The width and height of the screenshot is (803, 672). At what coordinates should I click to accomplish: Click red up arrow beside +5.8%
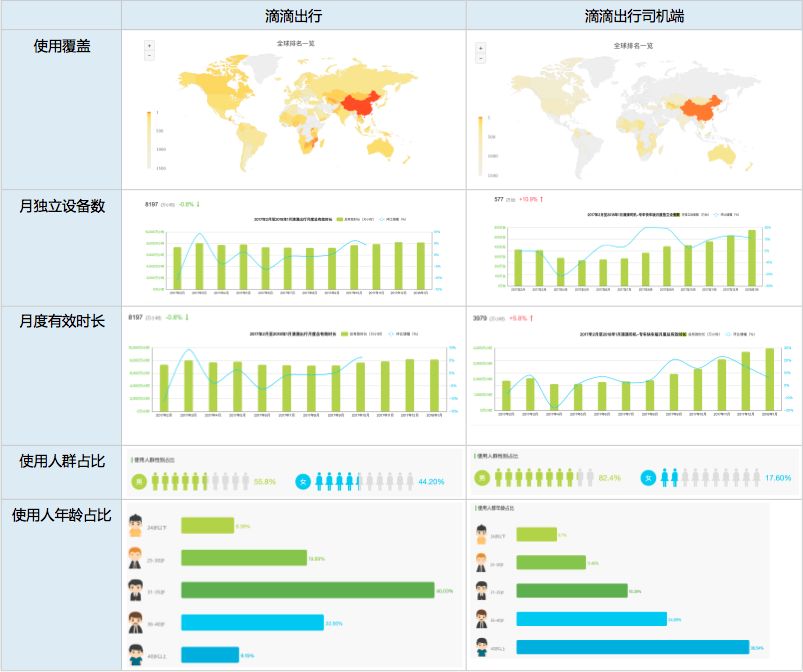click(x=532, y=319)
